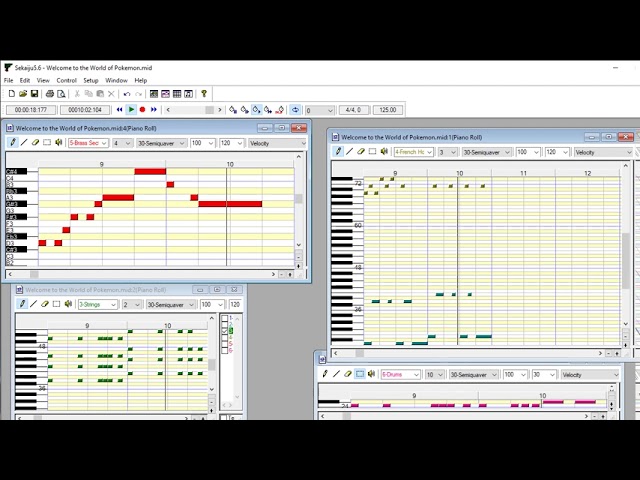Screen dimensions: 640x480
Task: Select the Eraser tool in French Horn piano roll
Action: pyautogui.click(x=361, y=151)
